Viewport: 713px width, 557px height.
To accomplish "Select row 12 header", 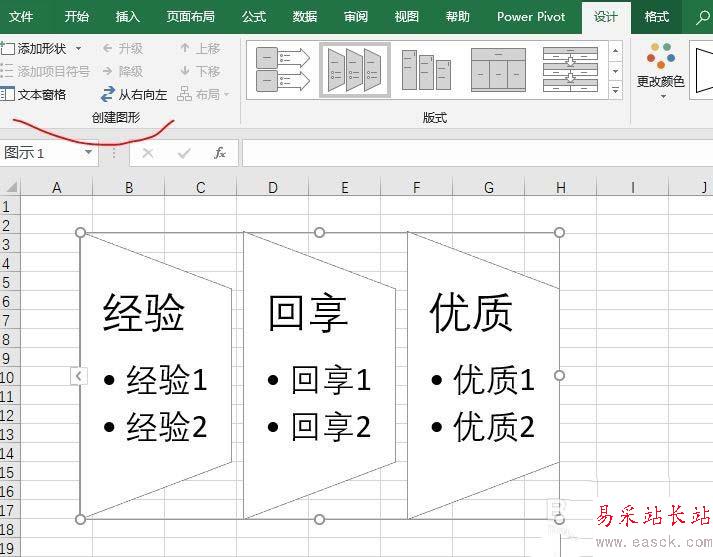I will (x=10, y=415).
